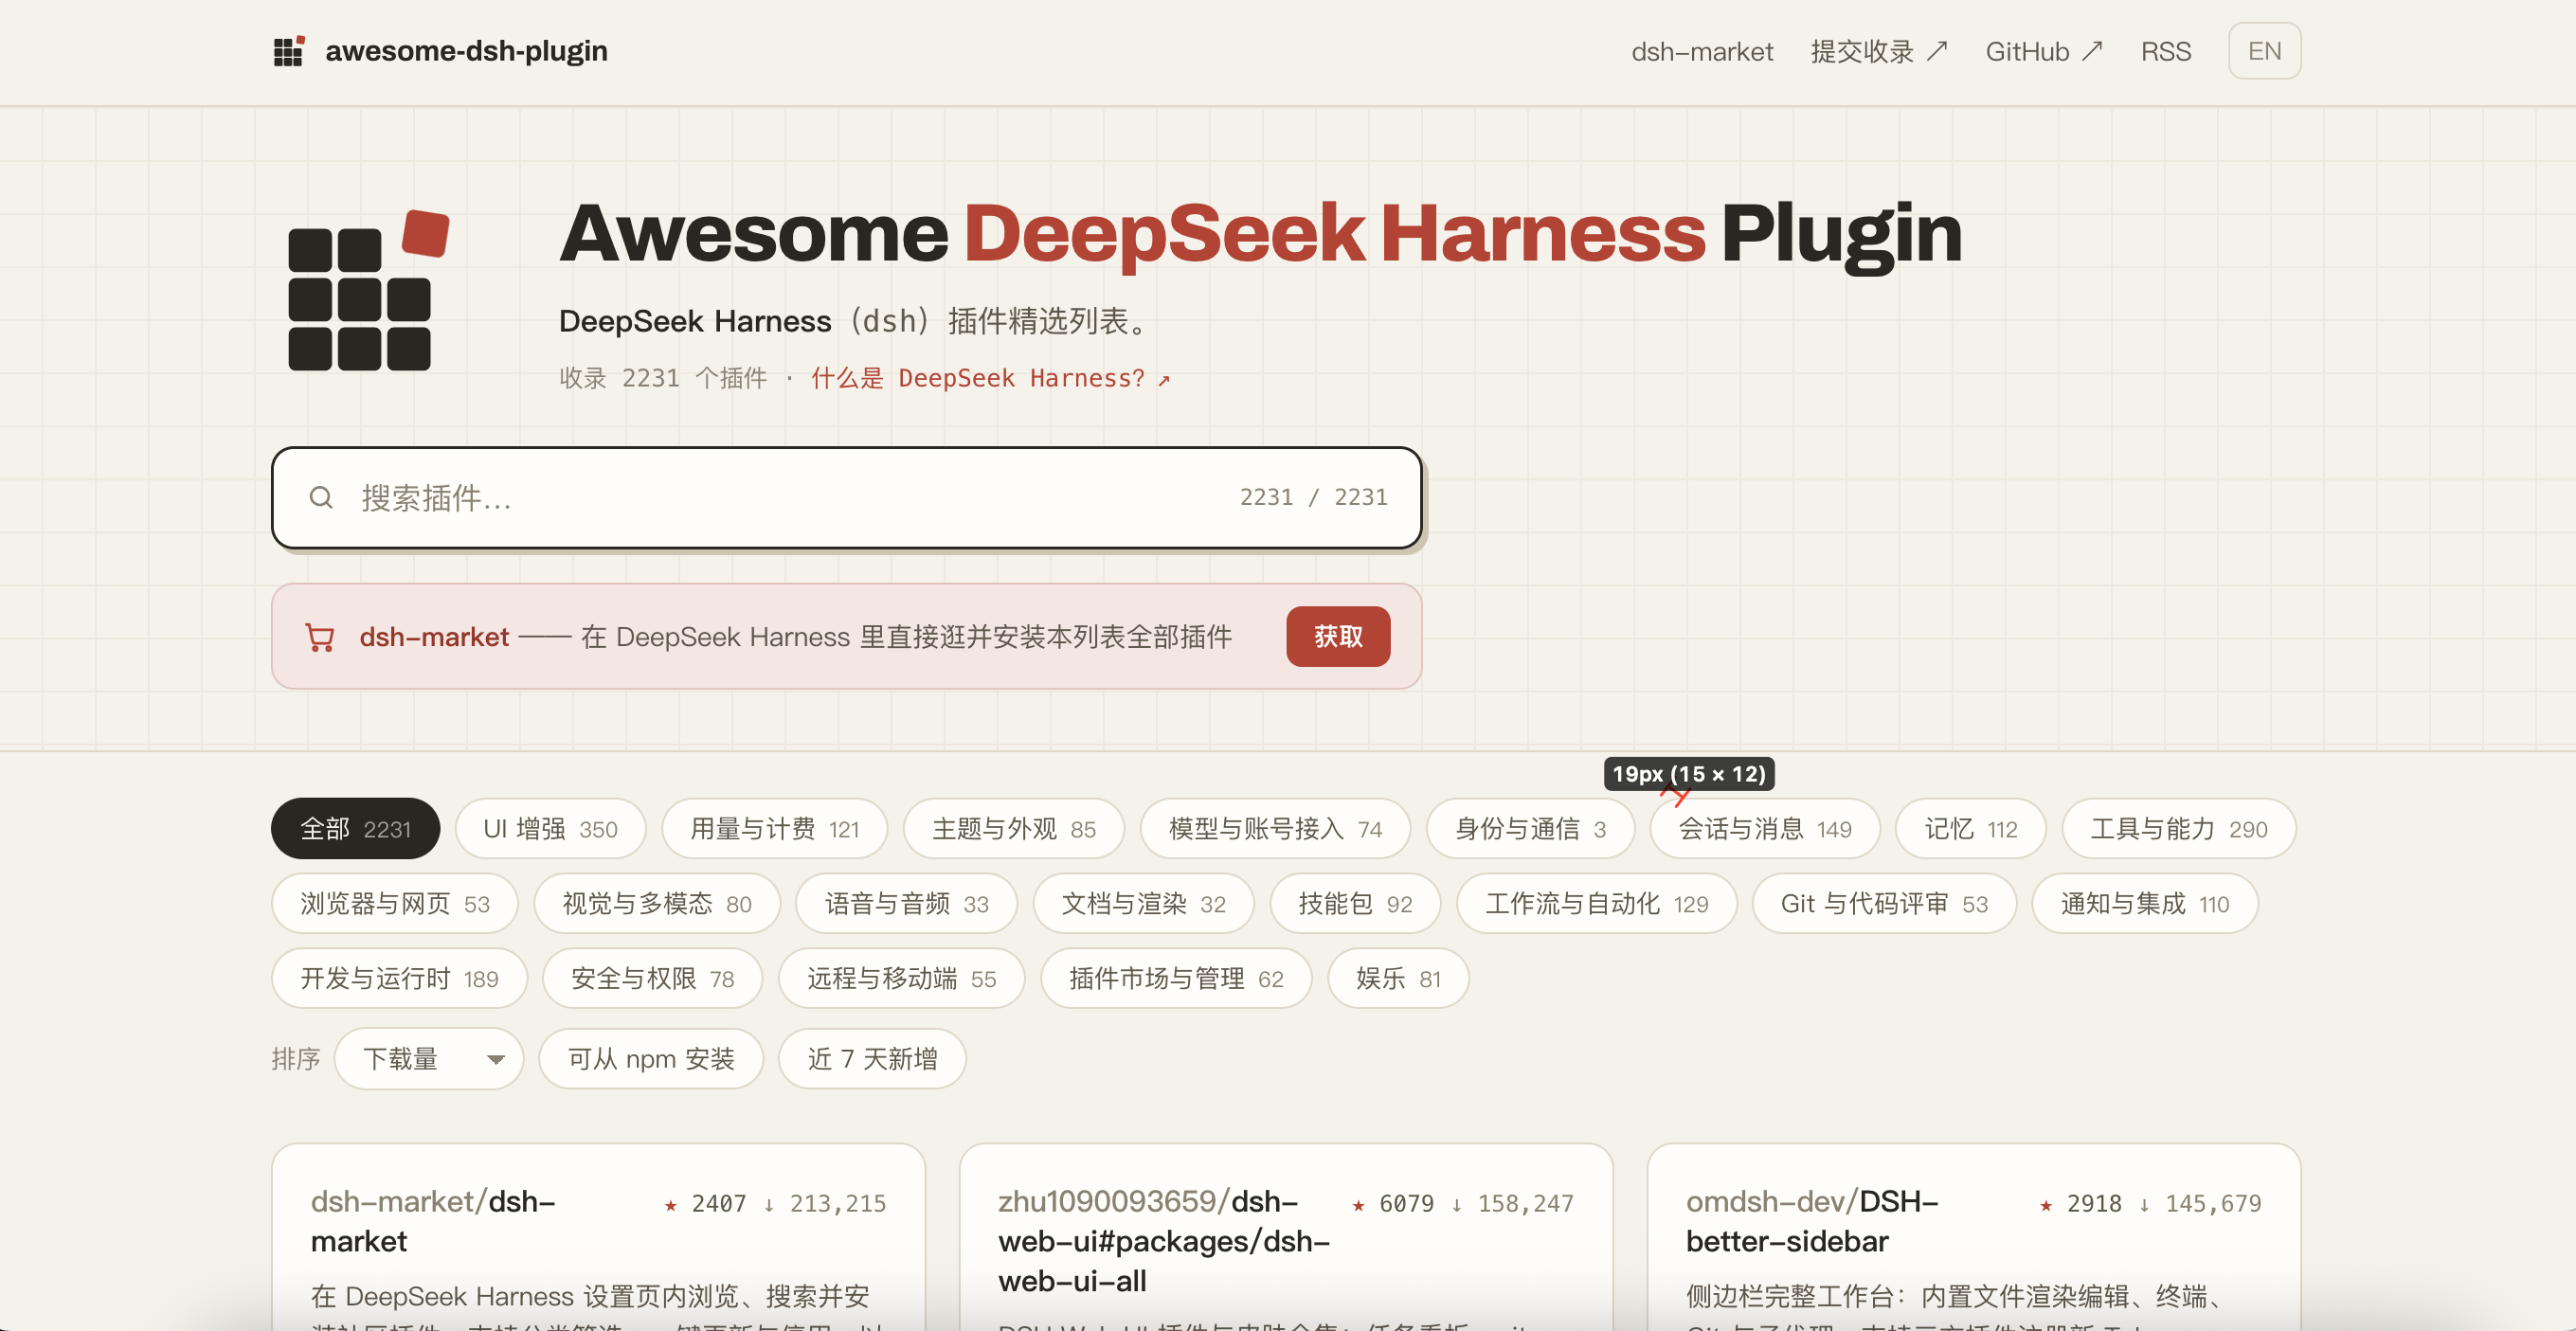Select the 全部 2231 category
Viewport: 2576px width, 1331px height.
(x=355, y=829)
